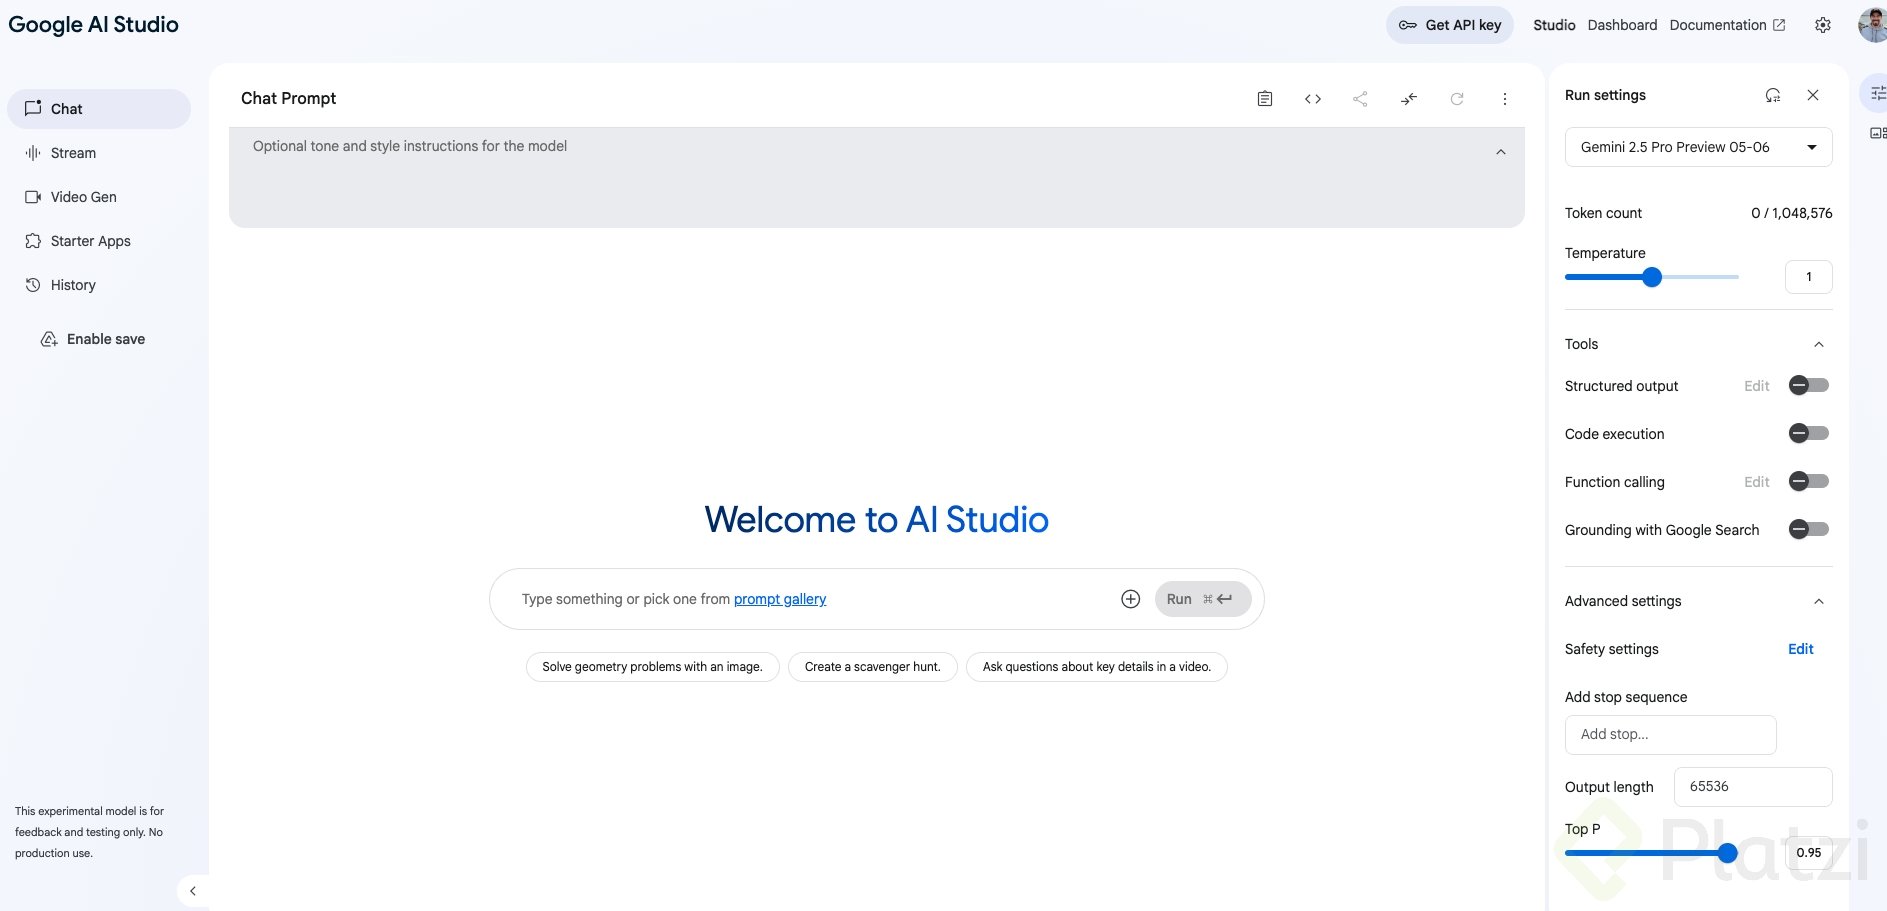
Task: Enable Grounding with Google Search
Action: pos(1808,530)
